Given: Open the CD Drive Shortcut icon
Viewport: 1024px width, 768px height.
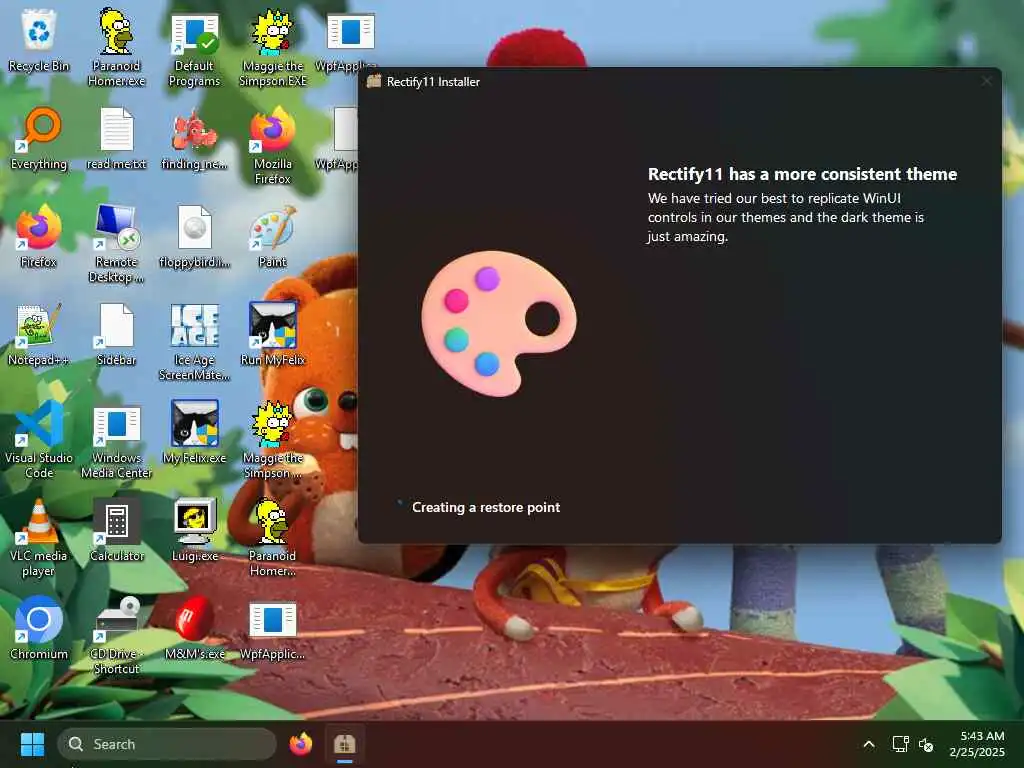Looking at the screenshot, I should (x=116, y=635).
